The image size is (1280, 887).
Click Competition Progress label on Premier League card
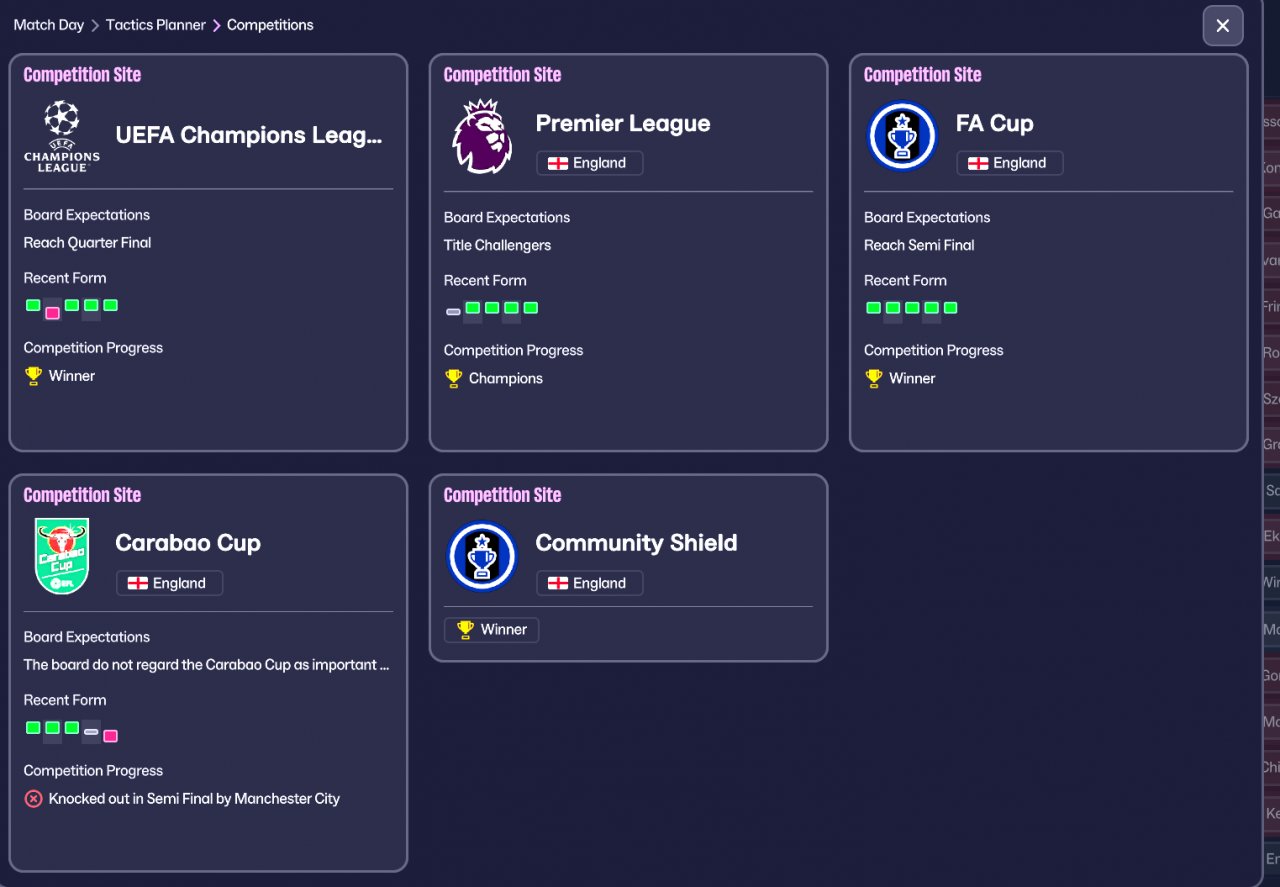pyautogui.click(x=513, y=350)
